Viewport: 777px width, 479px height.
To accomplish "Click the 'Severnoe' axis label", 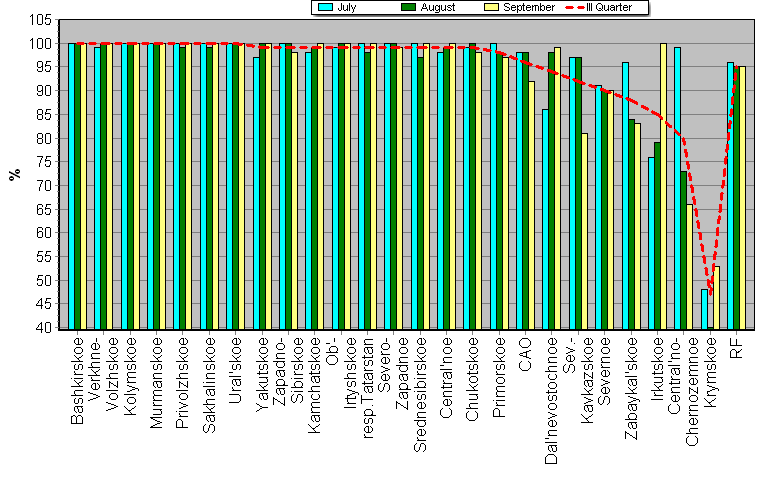I will 605,371.
